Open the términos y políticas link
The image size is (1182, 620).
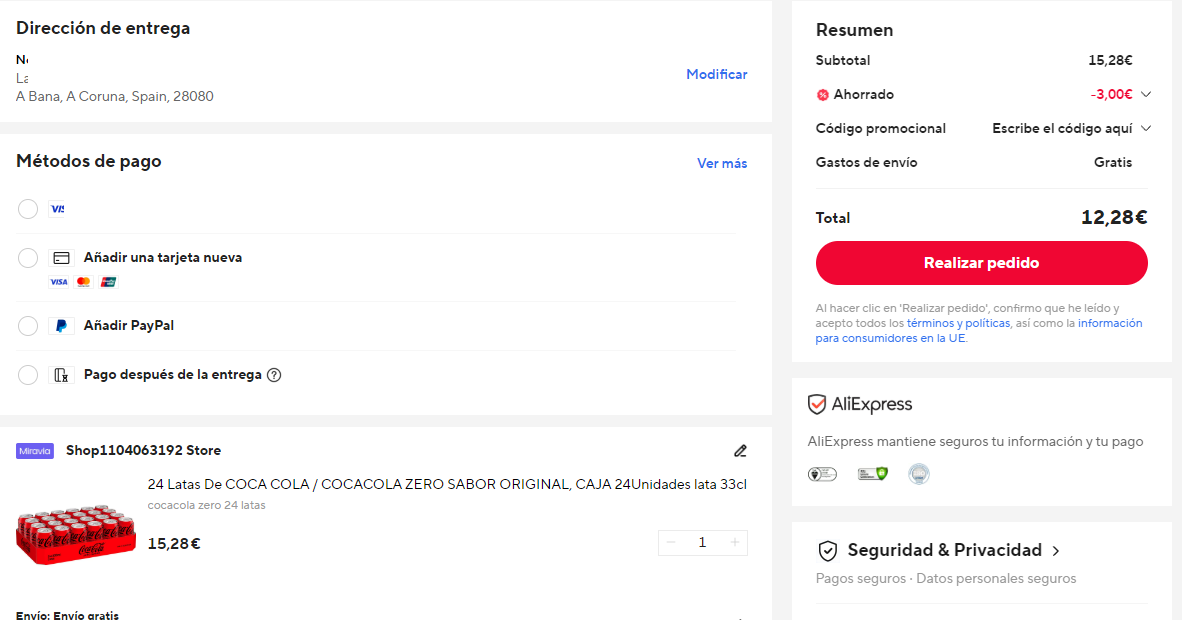tap(958, 323)
